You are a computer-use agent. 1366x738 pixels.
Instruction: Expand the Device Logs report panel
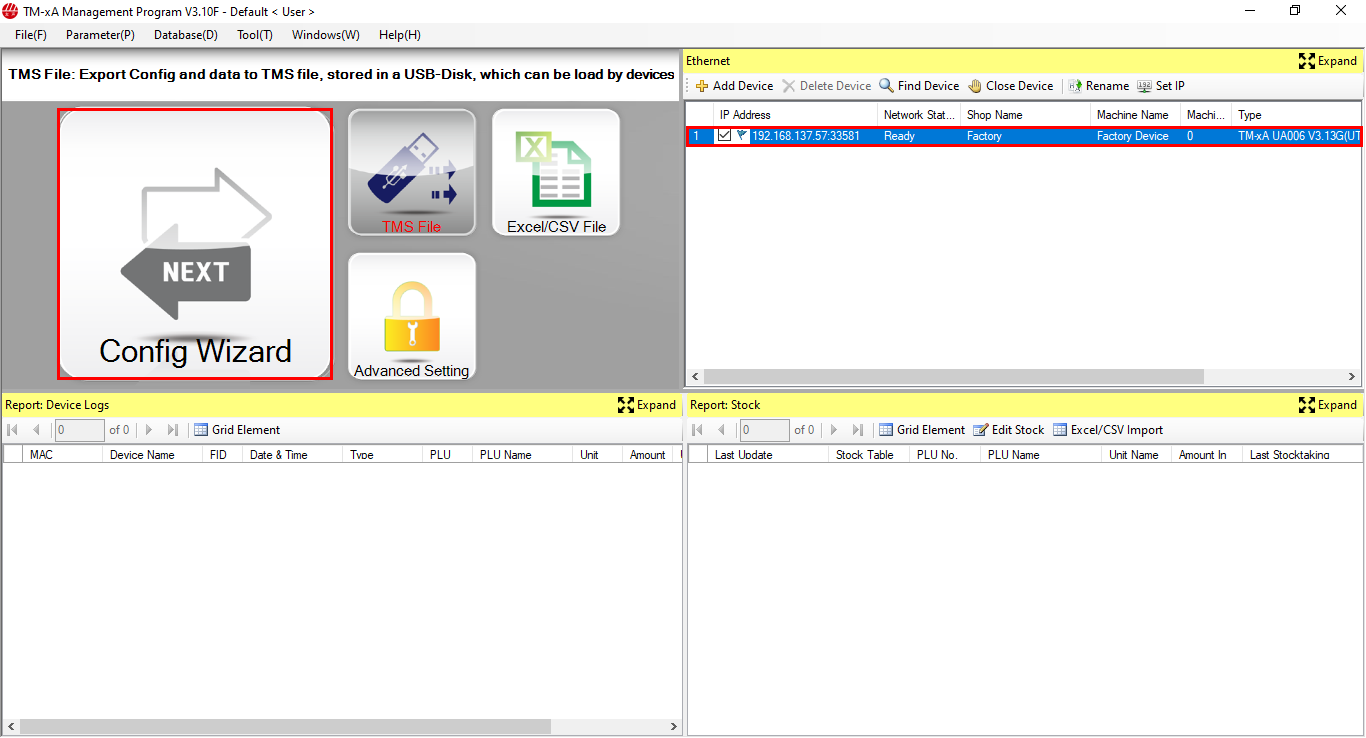[647, 405]
